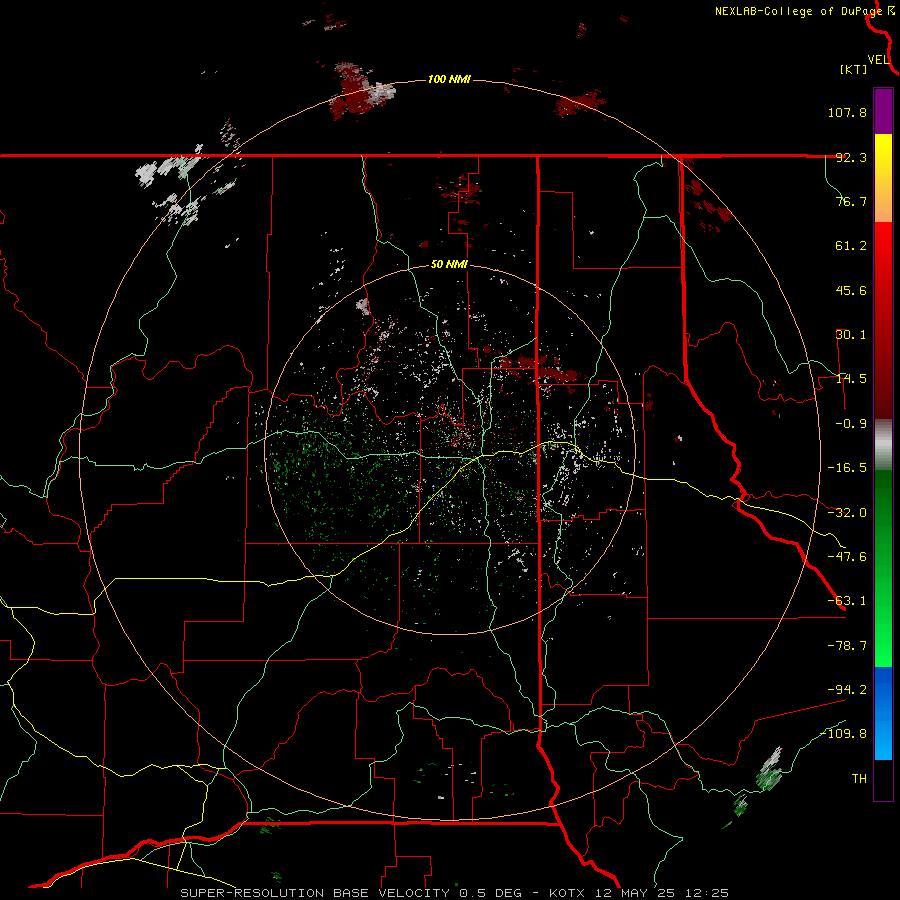This screenshot has height=900, width=900.
Task: Pick the red segment of velocity color bar
Action: point(883,320)
